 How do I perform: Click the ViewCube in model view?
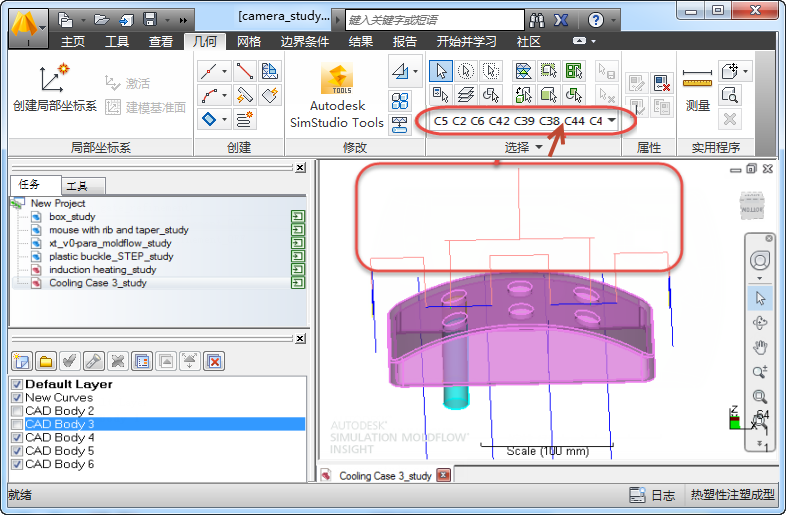point(752,205)
